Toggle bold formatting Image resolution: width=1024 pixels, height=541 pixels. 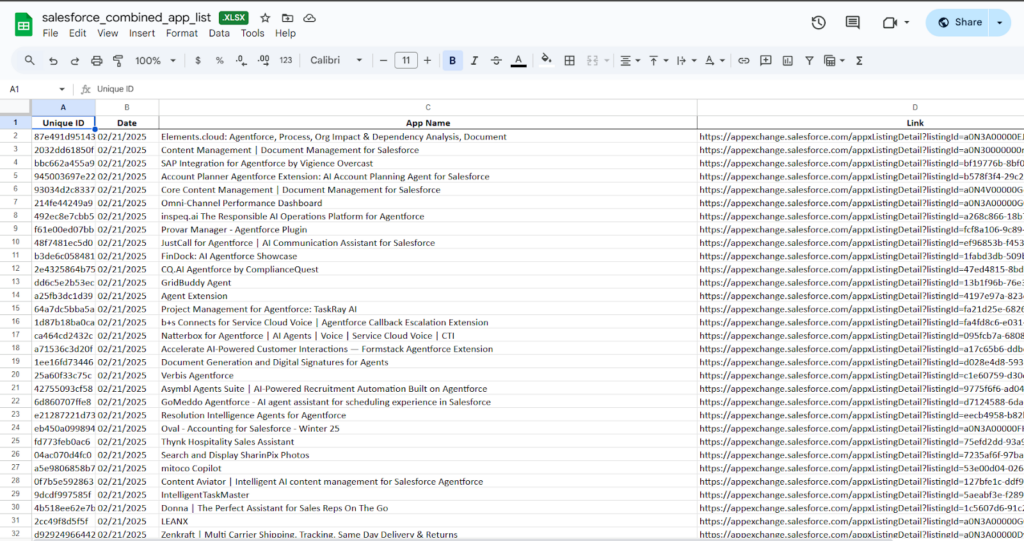click(x=452, y=61)
